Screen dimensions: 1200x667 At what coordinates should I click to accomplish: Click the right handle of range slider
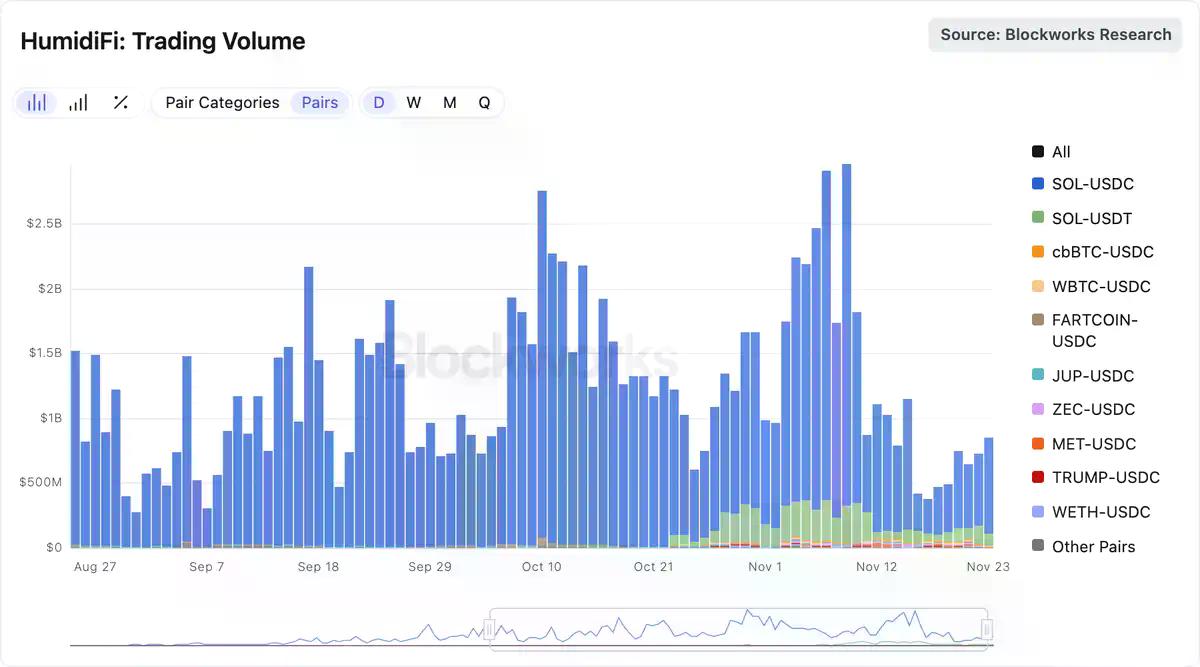(987, 629)
